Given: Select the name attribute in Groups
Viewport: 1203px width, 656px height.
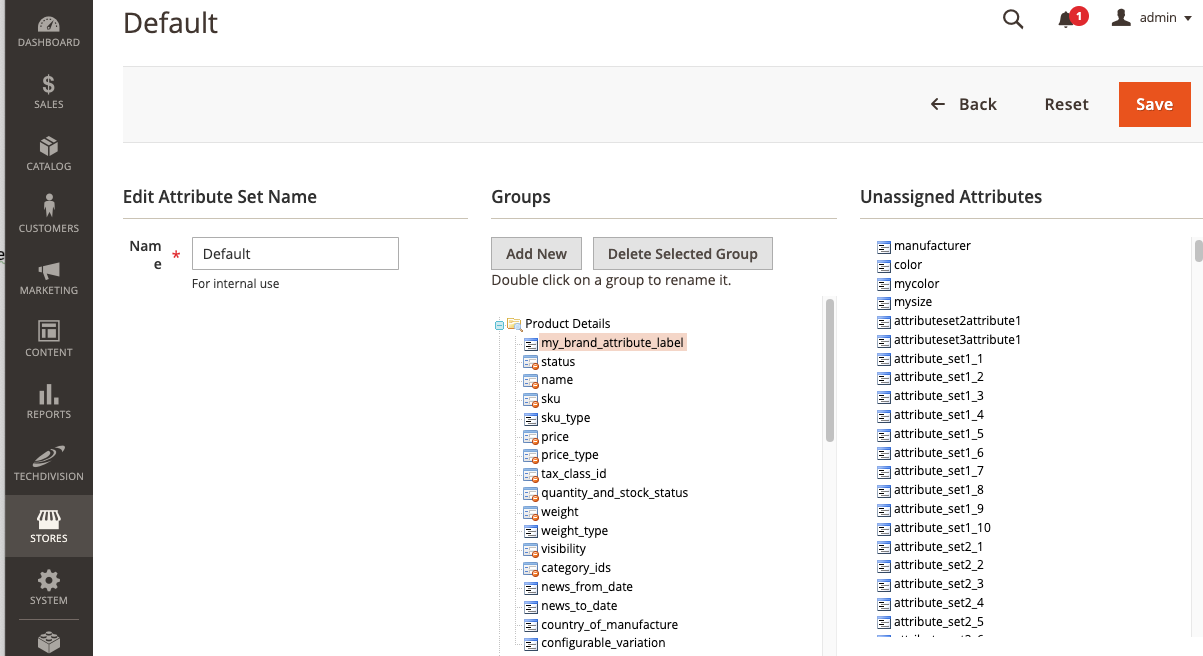Looking at the screenshot, I should pos(557,380).
